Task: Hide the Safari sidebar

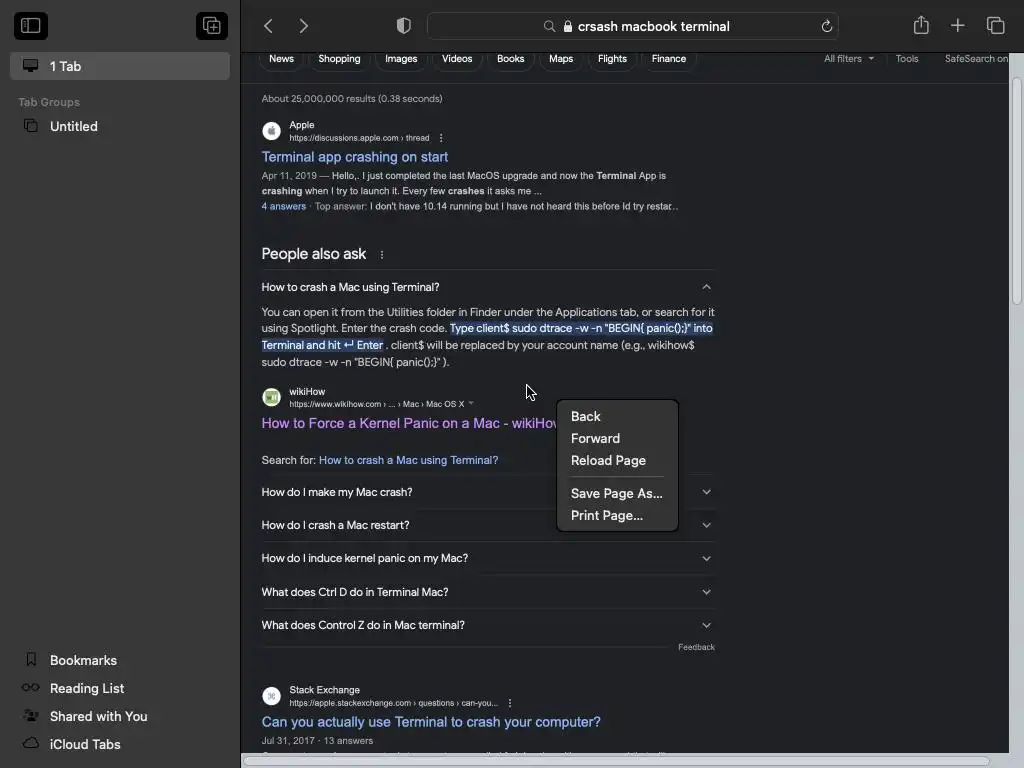Action: [x=31, y=26]
